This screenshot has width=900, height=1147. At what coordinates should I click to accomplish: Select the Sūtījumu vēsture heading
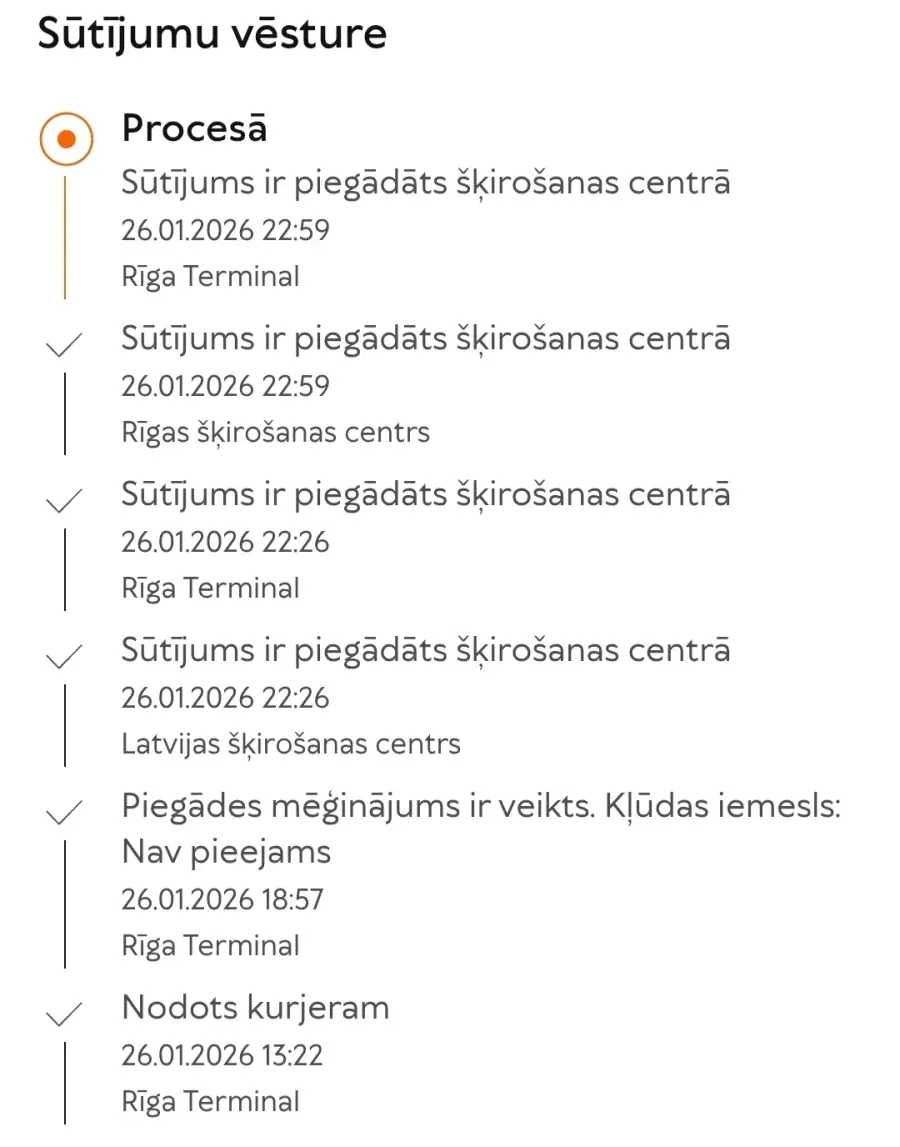tap(212, 35)
